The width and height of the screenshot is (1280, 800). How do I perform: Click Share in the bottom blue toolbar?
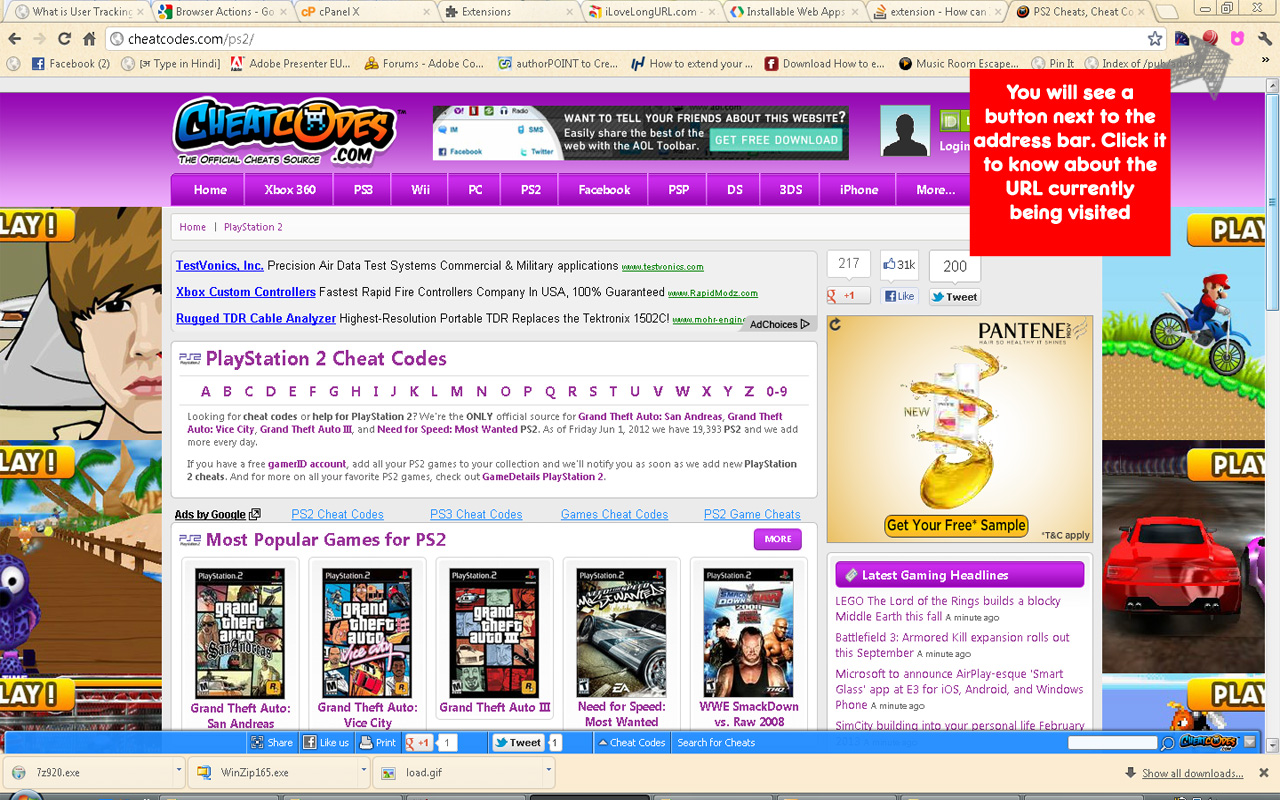(273, 743)
